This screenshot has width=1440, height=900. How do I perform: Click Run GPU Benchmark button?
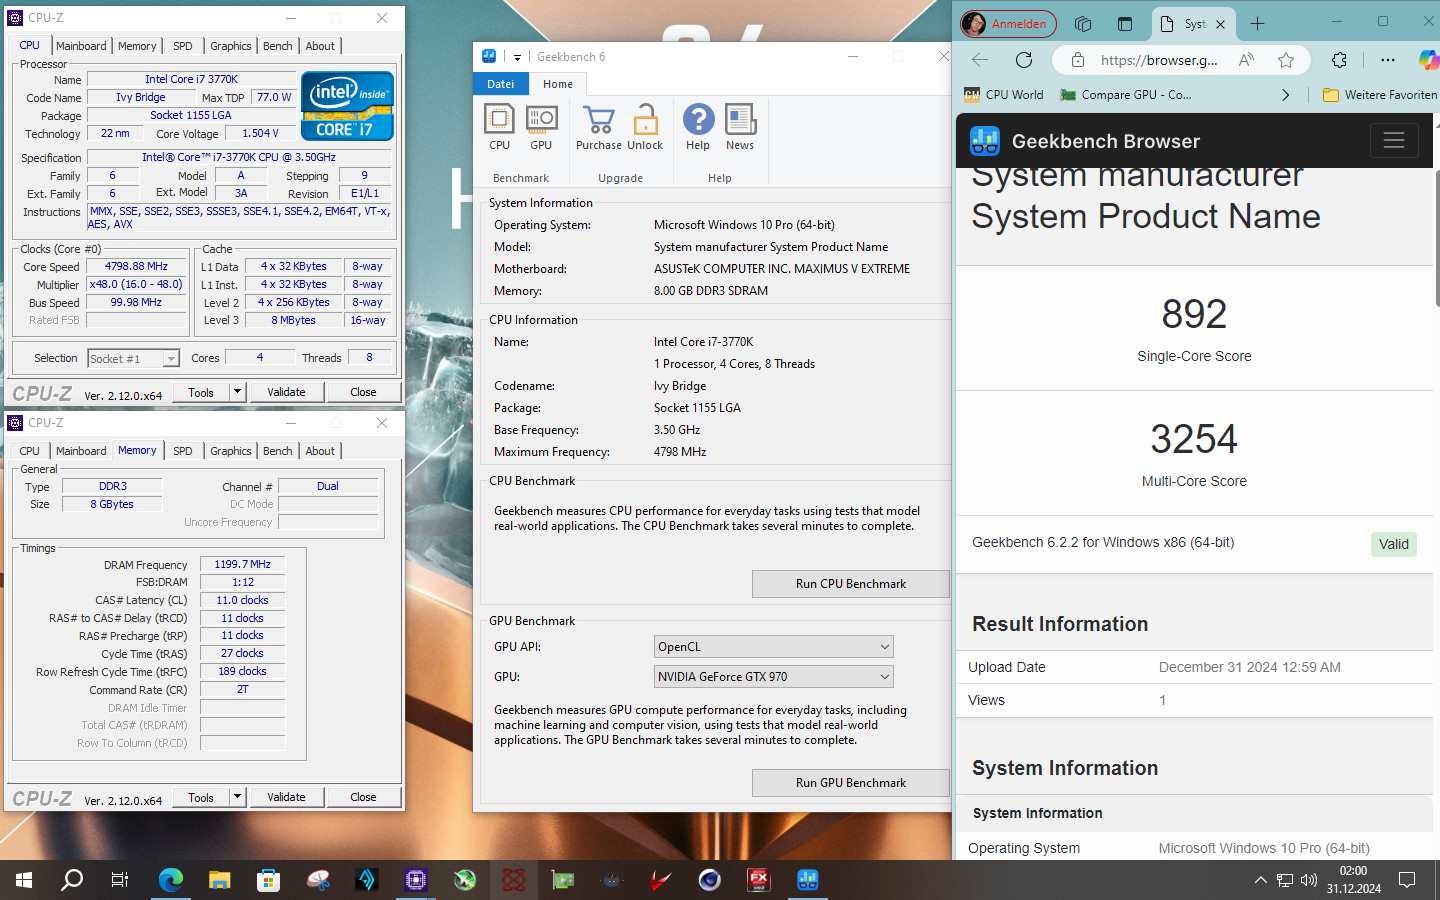(x=851, y=783)
